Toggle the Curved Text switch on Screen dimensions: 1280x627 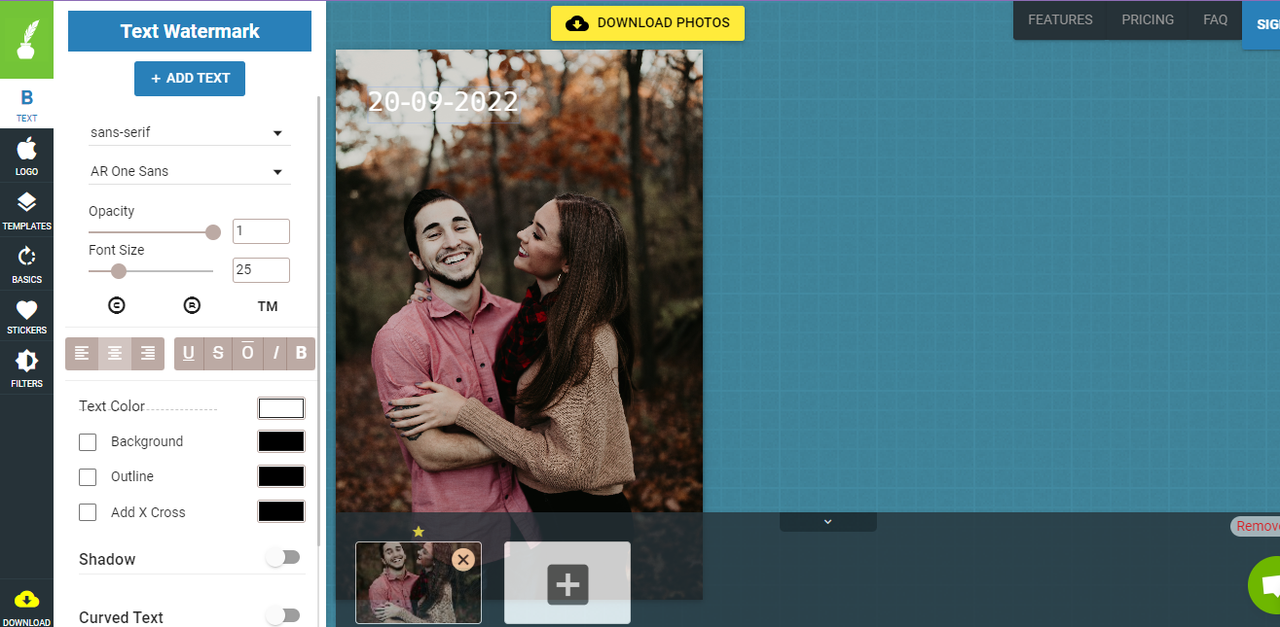tap(283, 616)
